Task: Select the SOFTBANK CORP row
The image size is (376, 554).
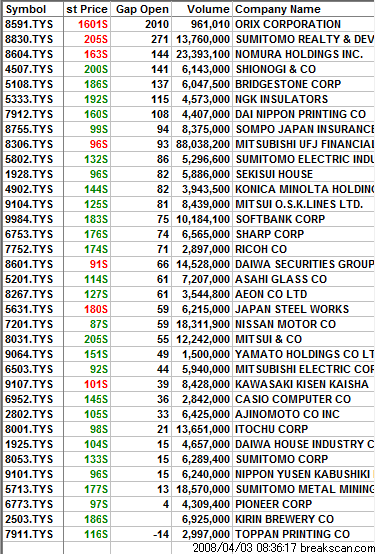Action: pyautogui.click(x=189, y=219)
